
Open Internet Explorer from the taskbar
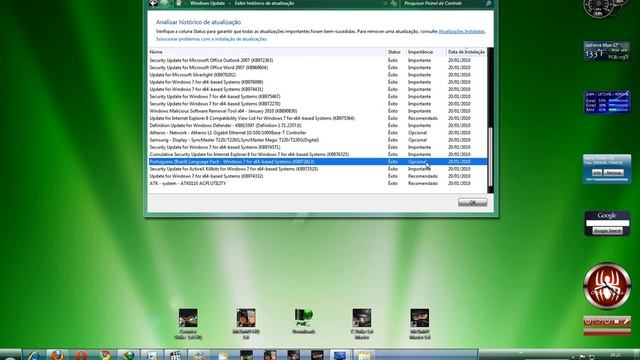[34, 356]
